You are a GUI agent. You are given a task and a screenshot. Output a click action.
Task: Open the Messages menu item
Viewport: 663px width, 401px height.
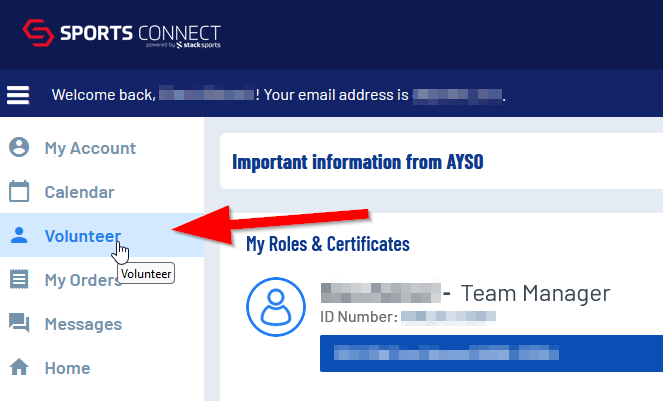83,324
